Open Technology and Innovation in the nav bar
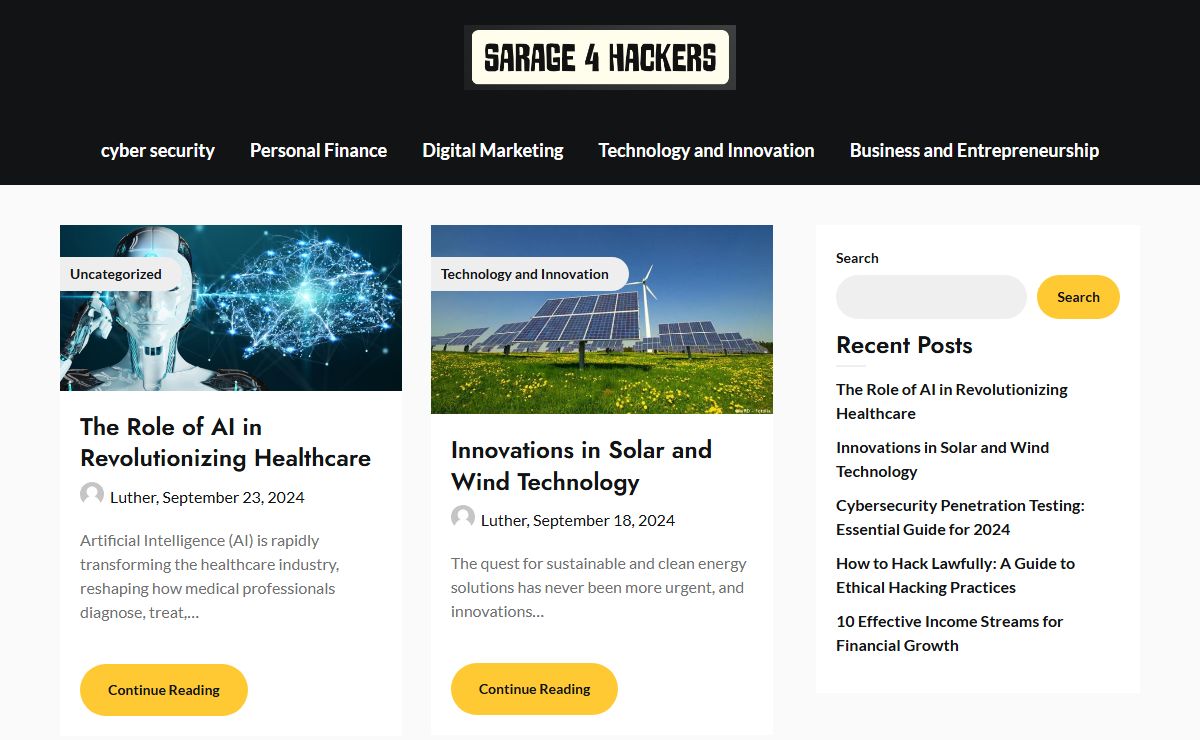The image size is (1200, 740). (706, 151)
